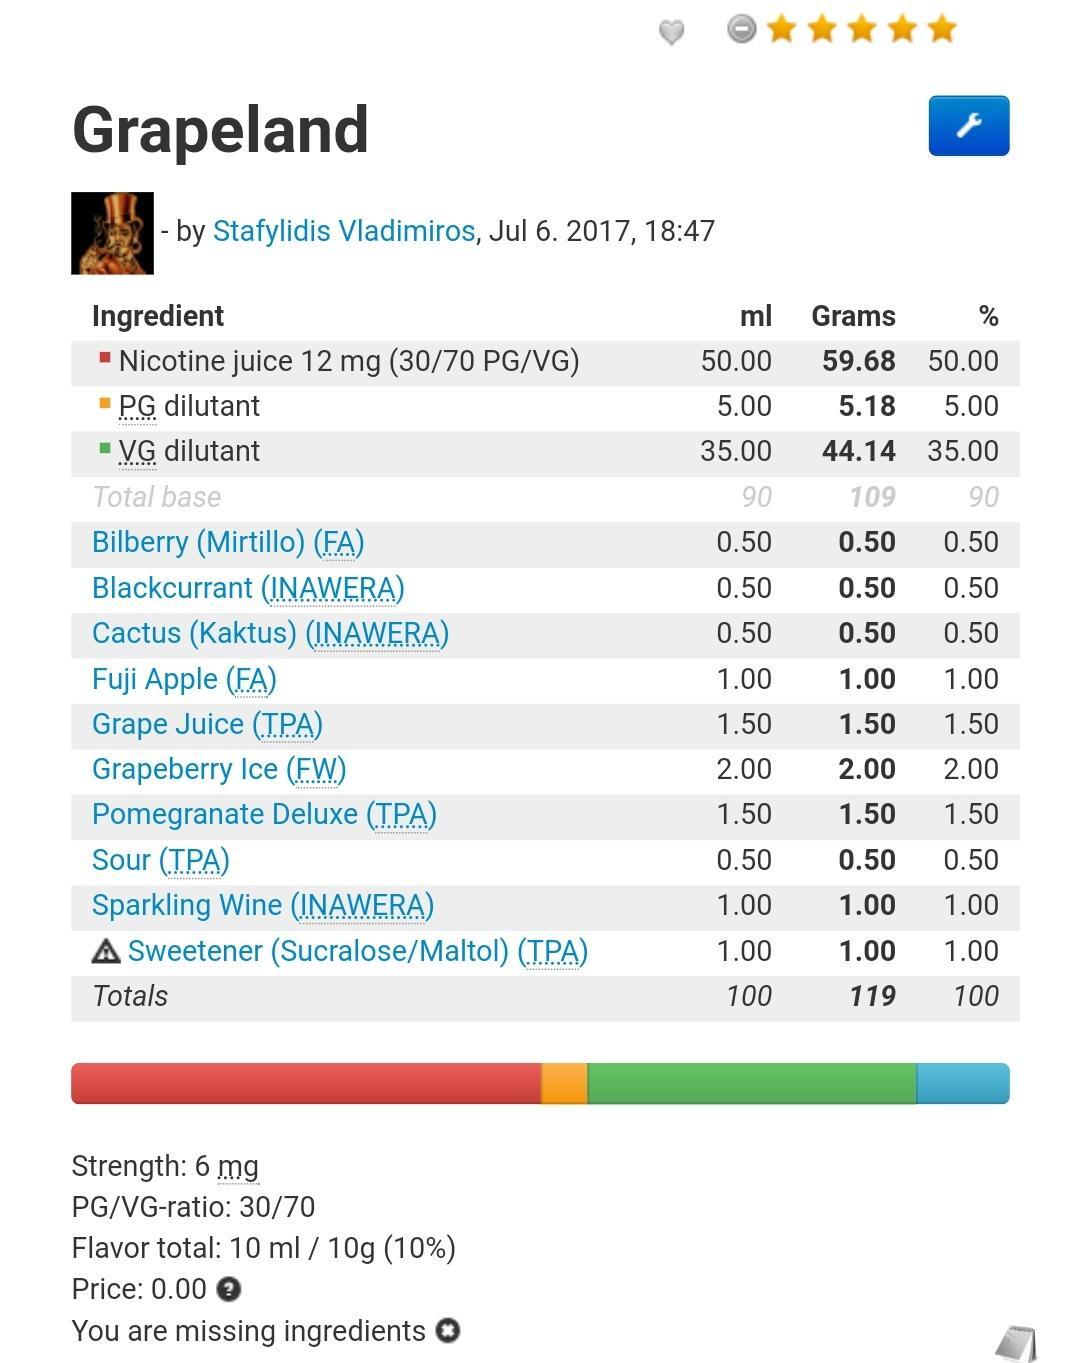Open the notepad icon at bottom right
The image size is (1080, 1363).
[1017, 1343]
